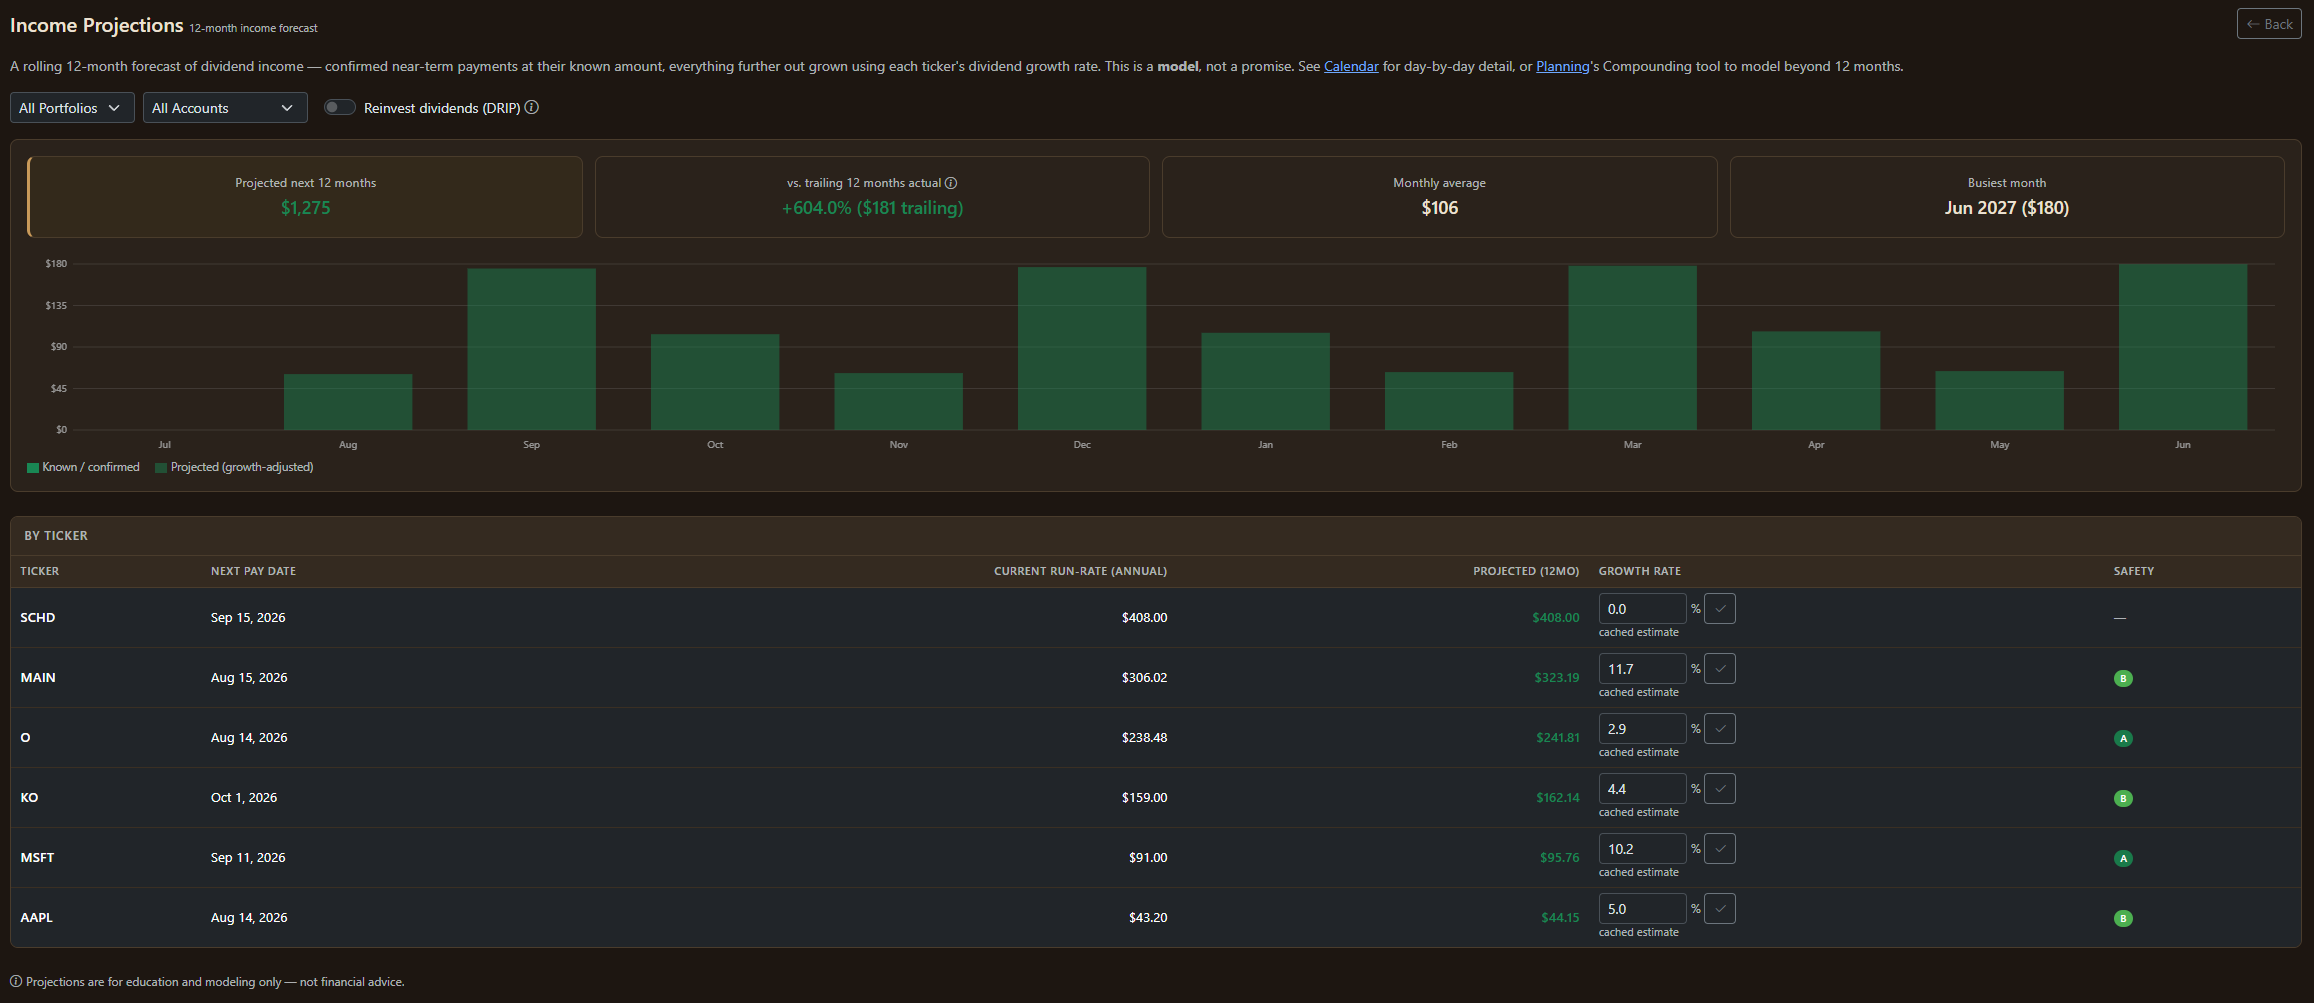Click the Mar bar in chart
This screenshot has width=2314, height=1003.
click(x=1632, y=348)
